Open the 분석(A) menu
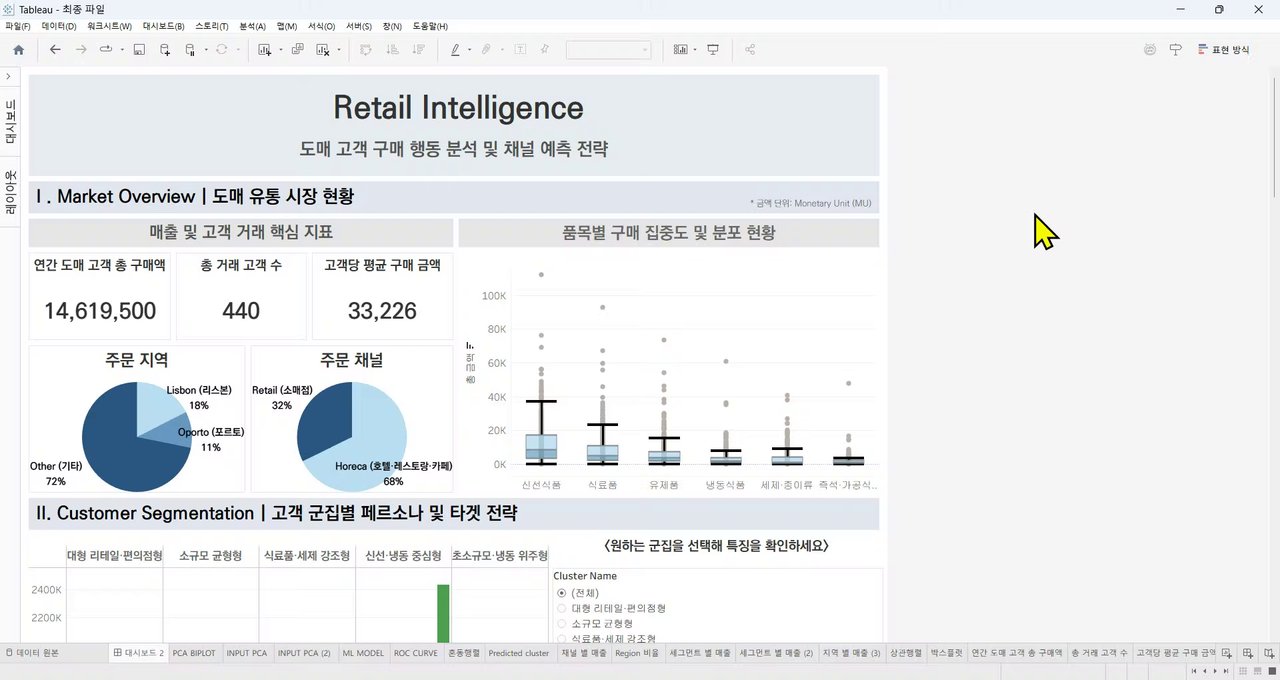This screenshot has width=1280, height=680. pyautogui.click(x=252, y=26)
